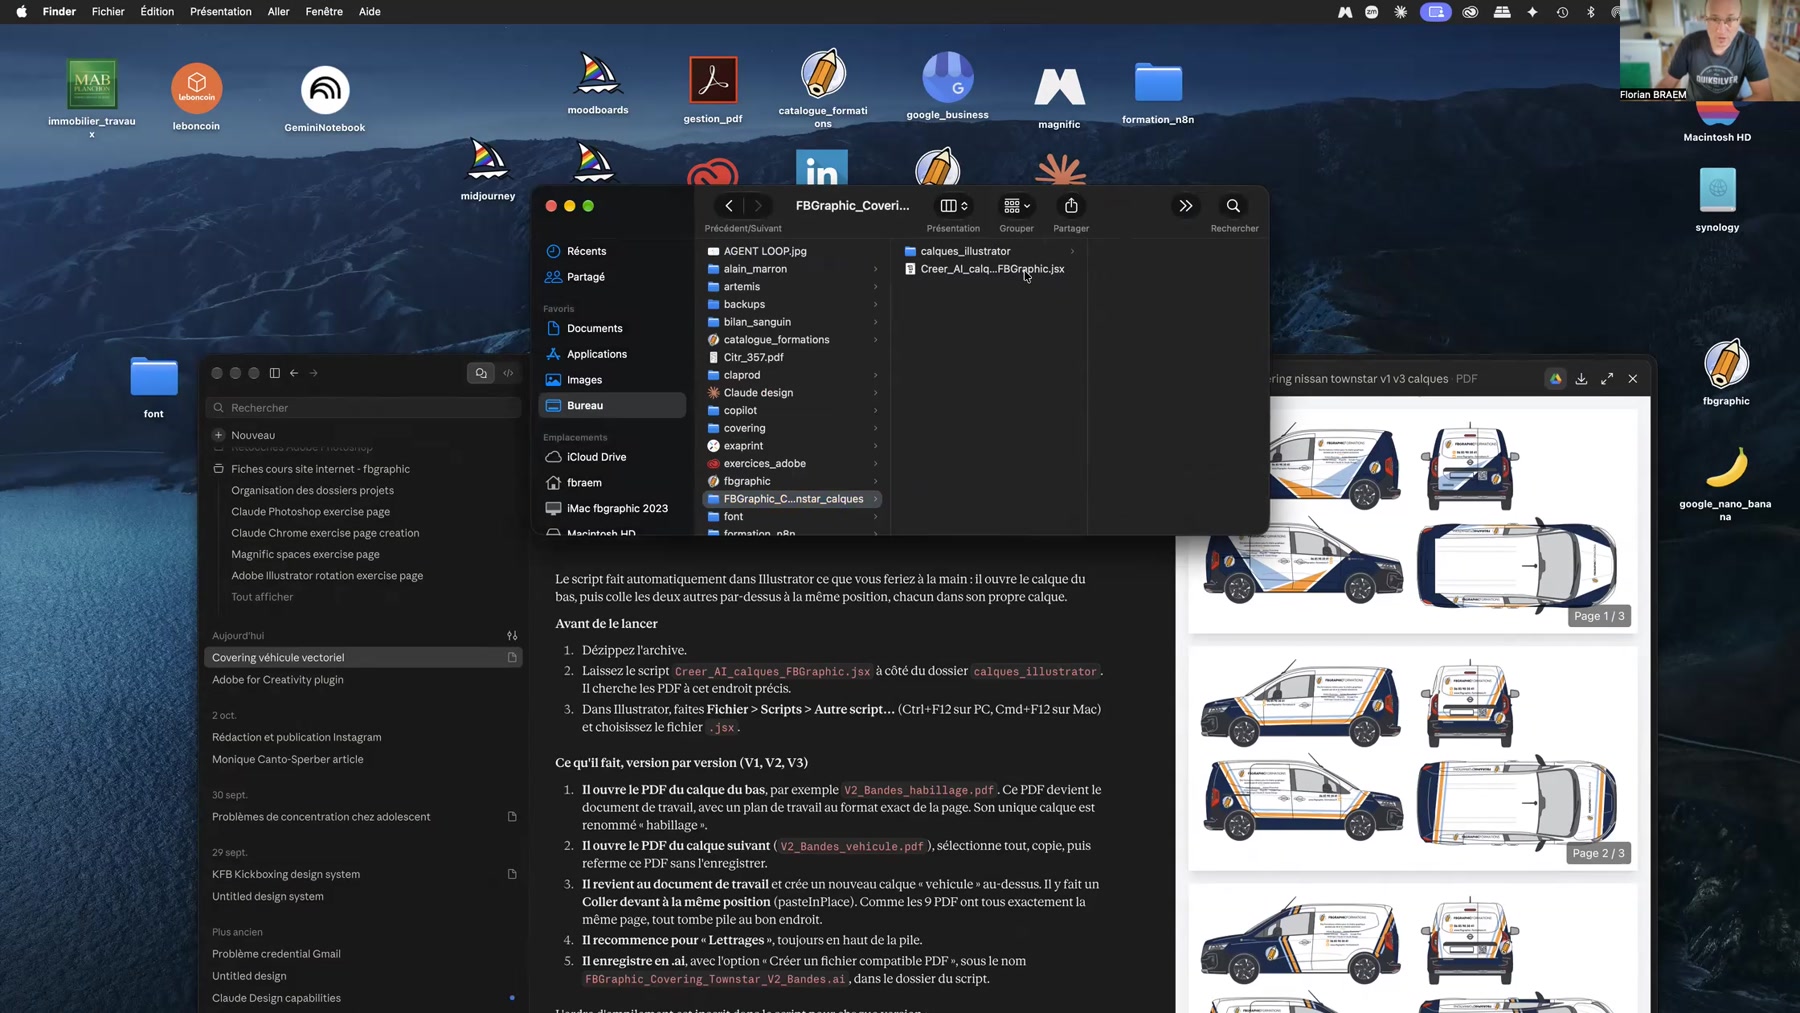Open KFB Kickboxing design system conversation

point(286,874)
